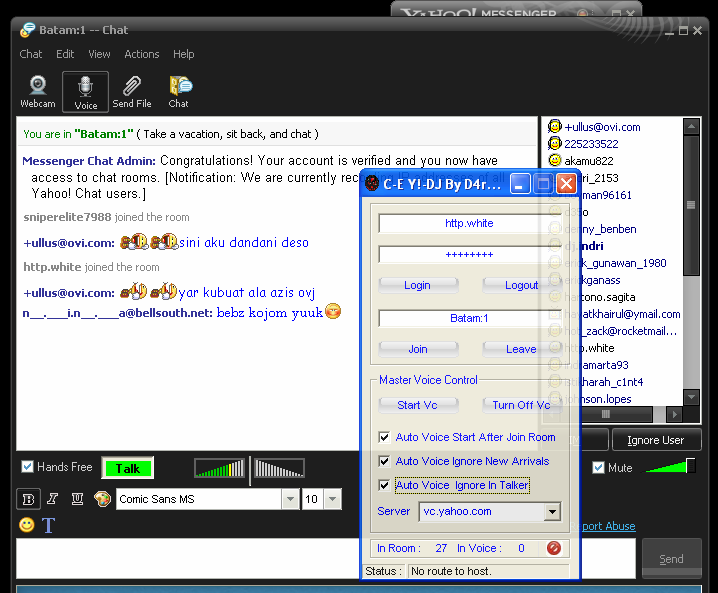The image size is (718, 593).
Task: Click the smiley next to +ullus@ovi.com in user list
Action: (555, 126)
